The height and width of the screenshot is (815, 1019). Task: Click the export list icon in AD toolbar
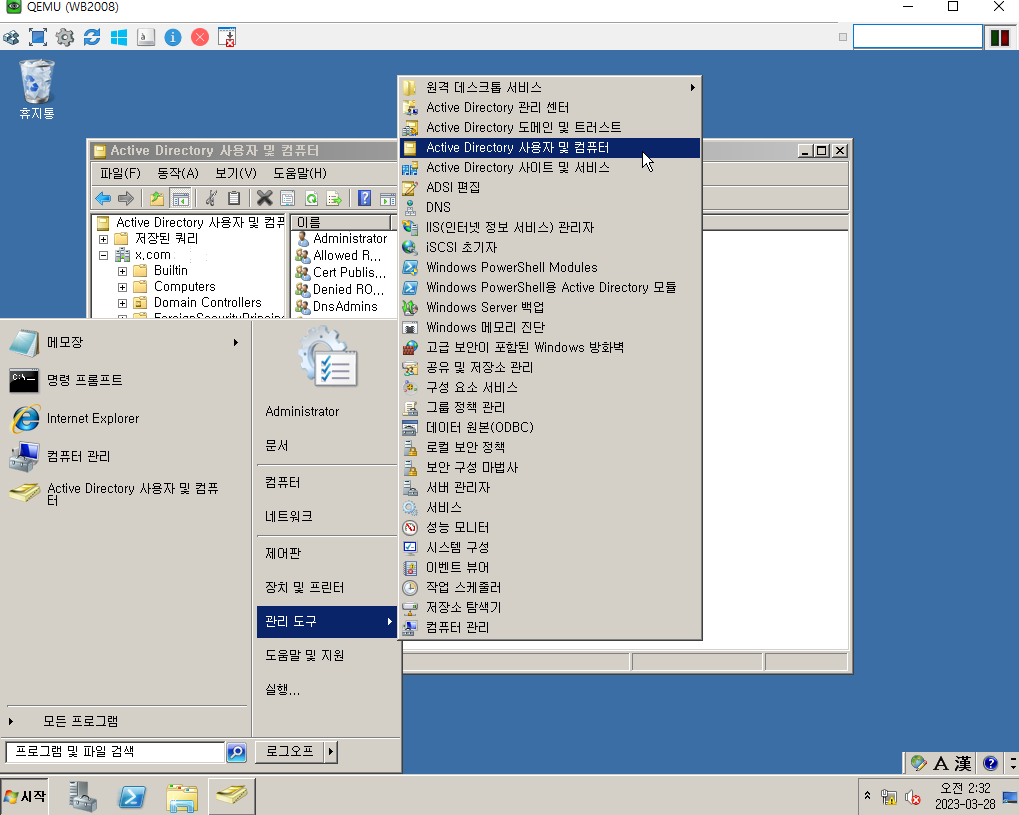tap(334, 198)
